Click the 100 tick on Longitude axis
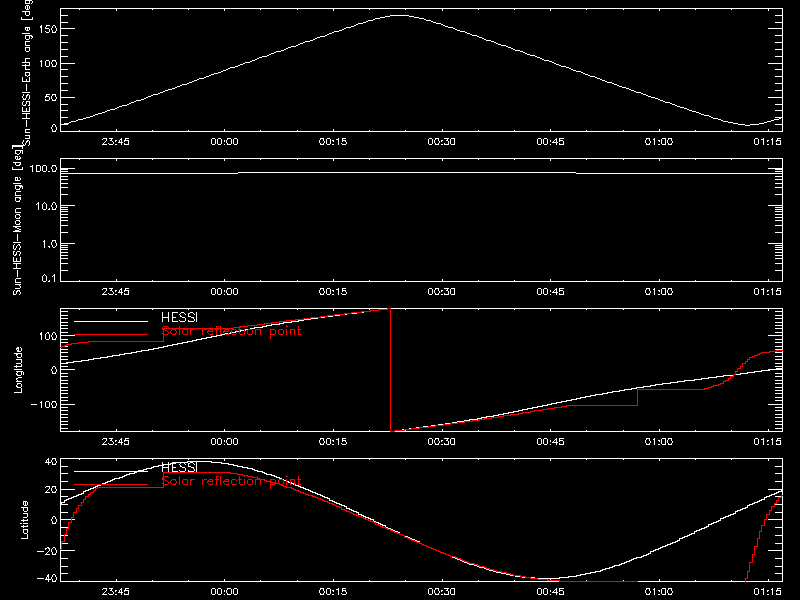 (48, 336)
